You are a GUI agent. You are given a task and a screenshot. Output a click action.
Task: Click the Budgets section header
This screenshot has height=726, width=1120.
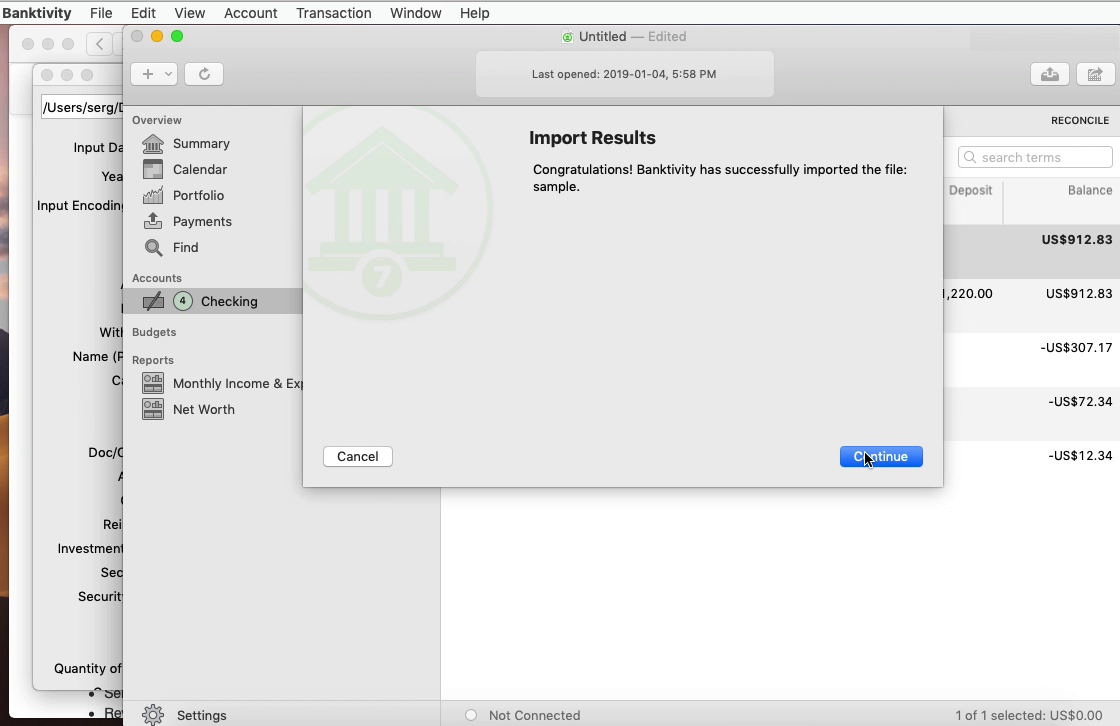click(x=154, y=332)
